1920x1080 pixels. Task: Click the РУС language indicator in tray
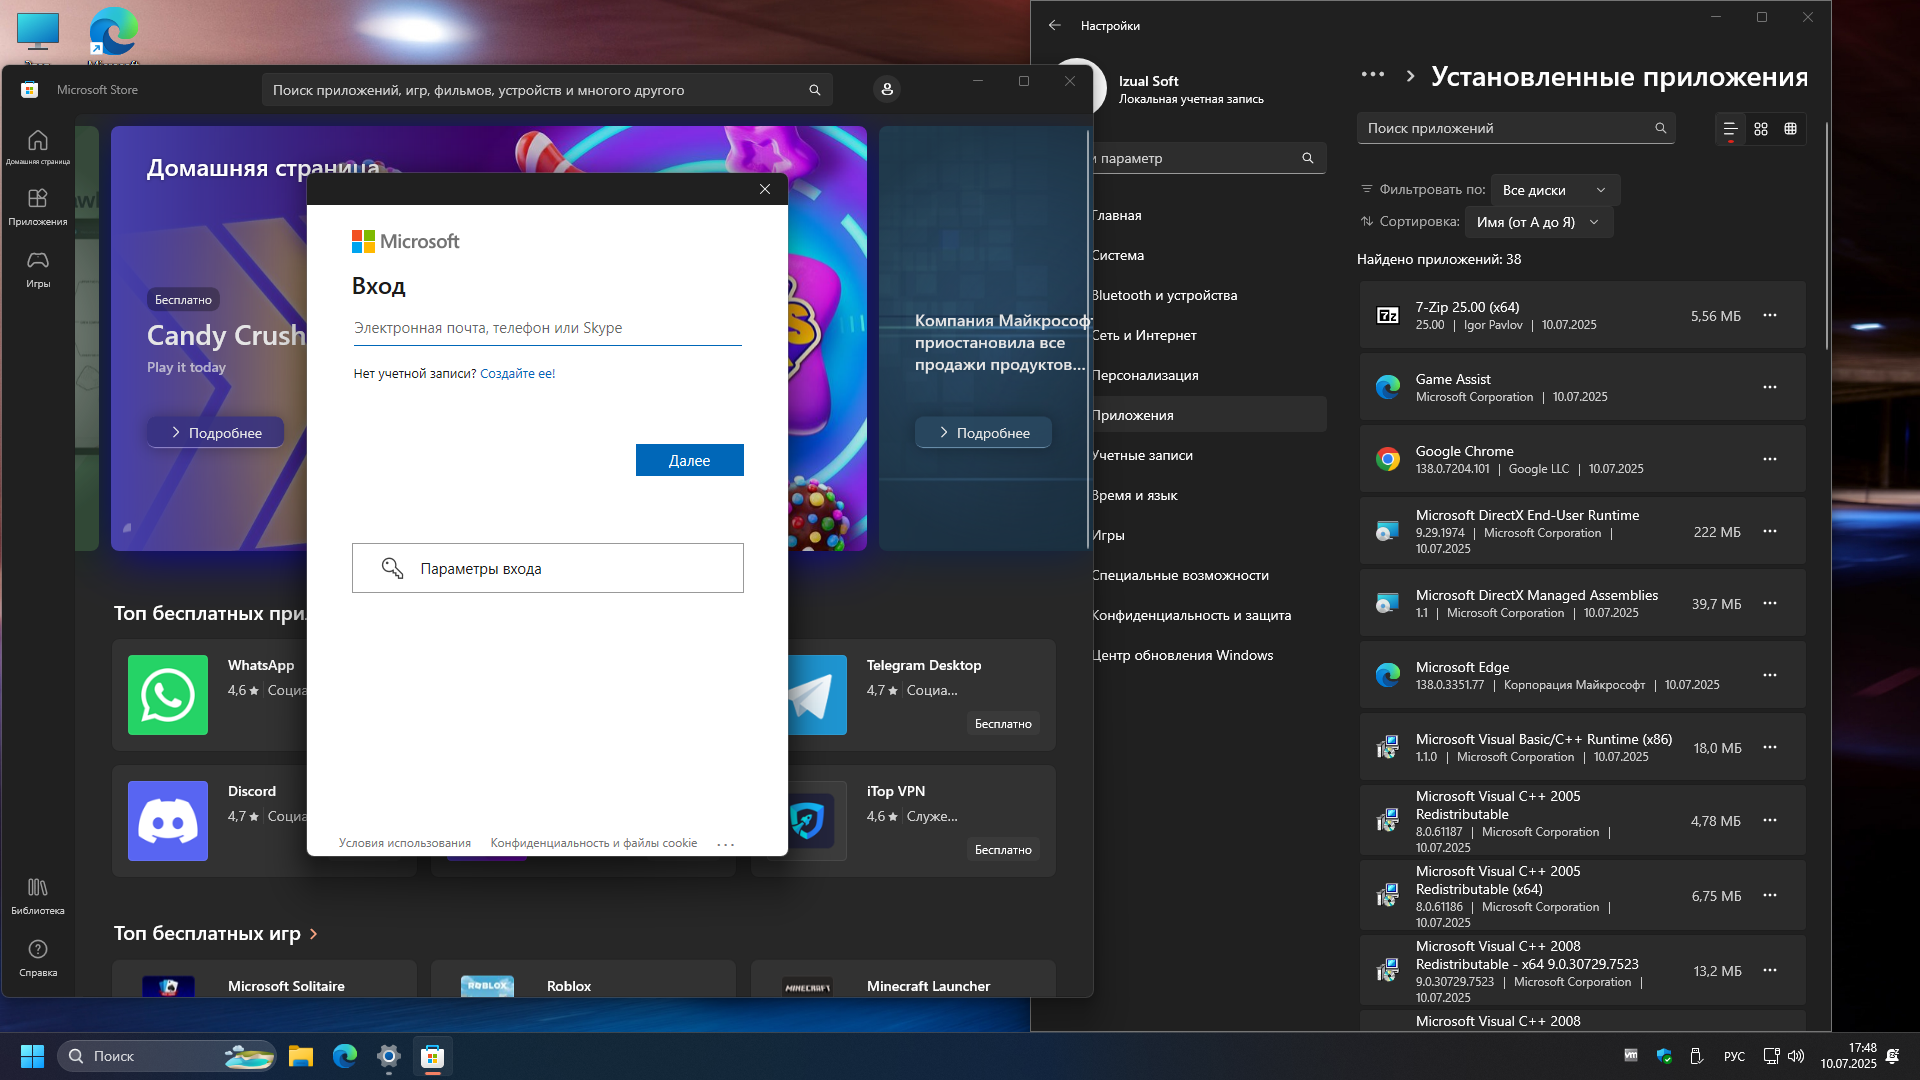[x=1734, y=1056]
